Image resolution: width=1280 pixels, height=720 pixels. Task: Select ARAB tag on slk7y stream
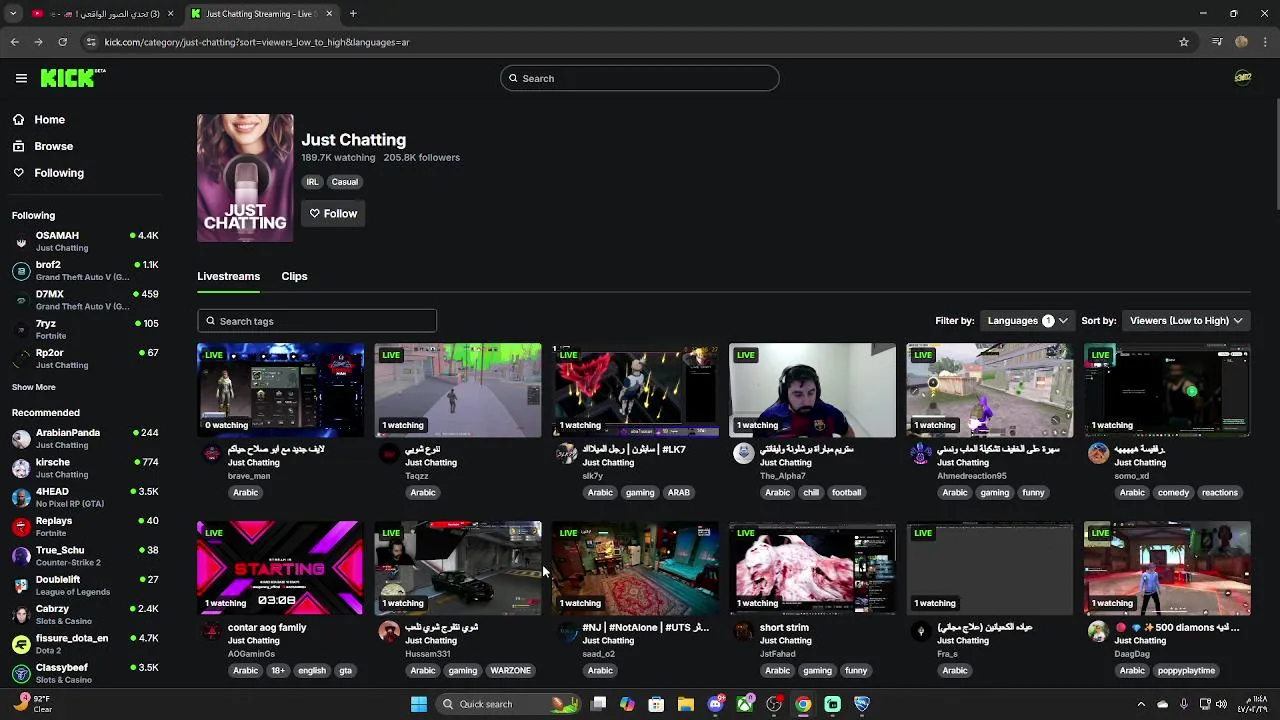678,492
